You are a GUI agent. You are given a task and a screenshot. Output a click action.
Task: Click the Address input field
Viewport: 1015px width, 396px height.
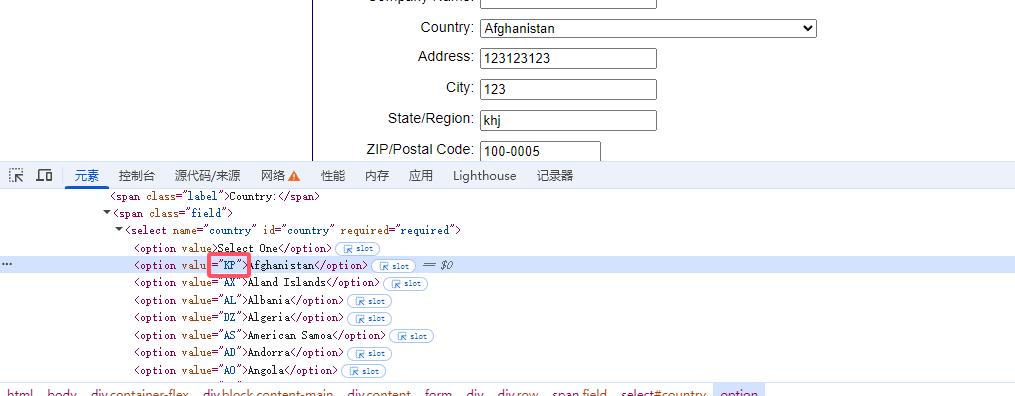(x=568, y=58)
